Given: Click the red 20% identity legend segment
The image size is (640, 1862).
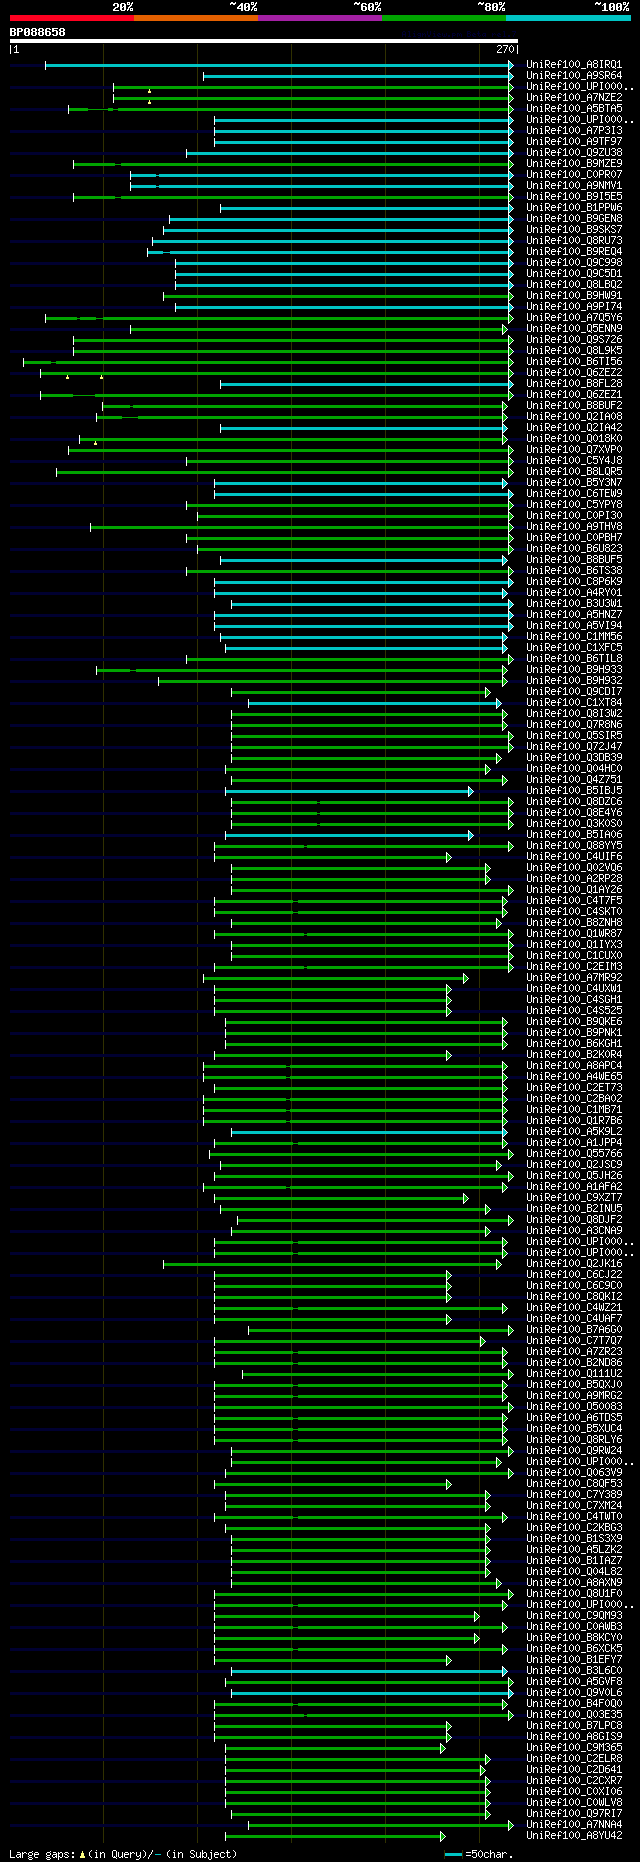Looking at the screenshot, I should pyautogui.click(x=72, y=18).
